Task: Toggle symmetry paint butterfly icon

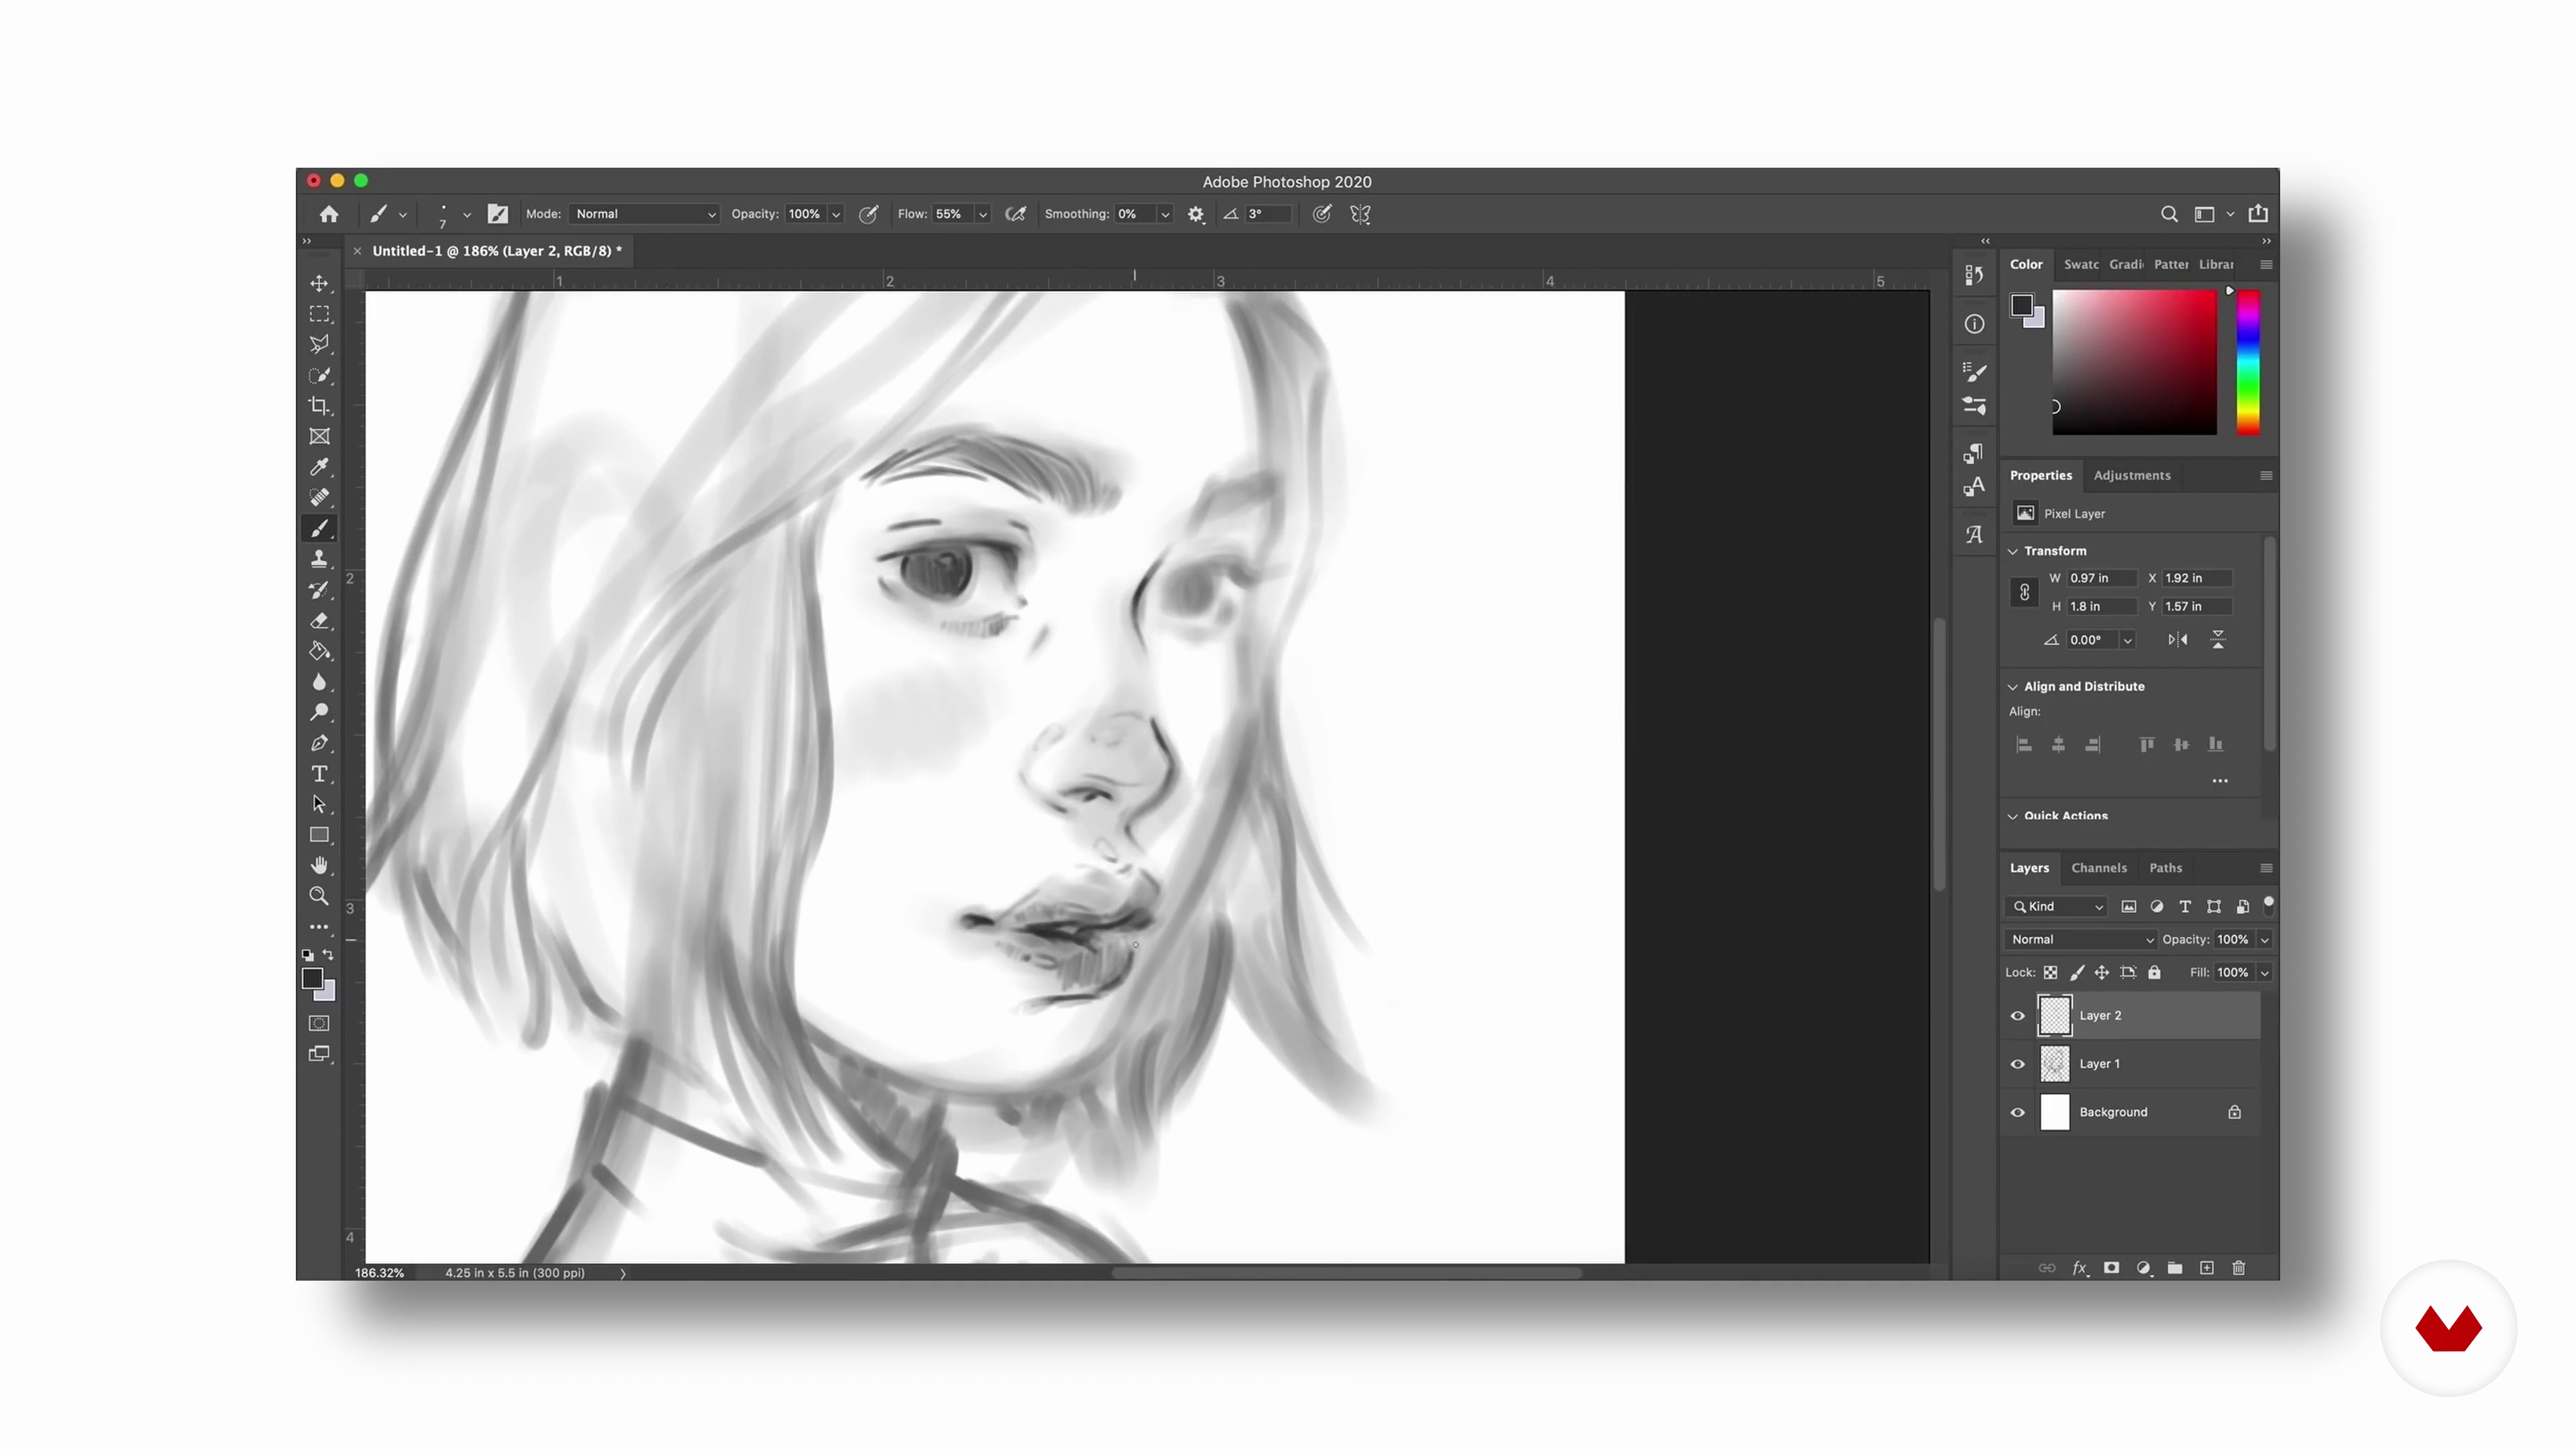Action: pos(1360,214)
